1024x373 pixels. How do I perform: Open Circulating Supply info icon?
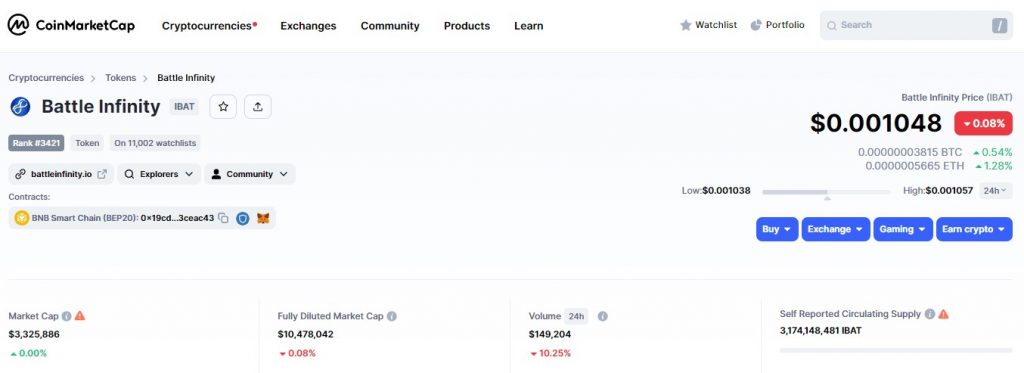[x=930, y=314]
